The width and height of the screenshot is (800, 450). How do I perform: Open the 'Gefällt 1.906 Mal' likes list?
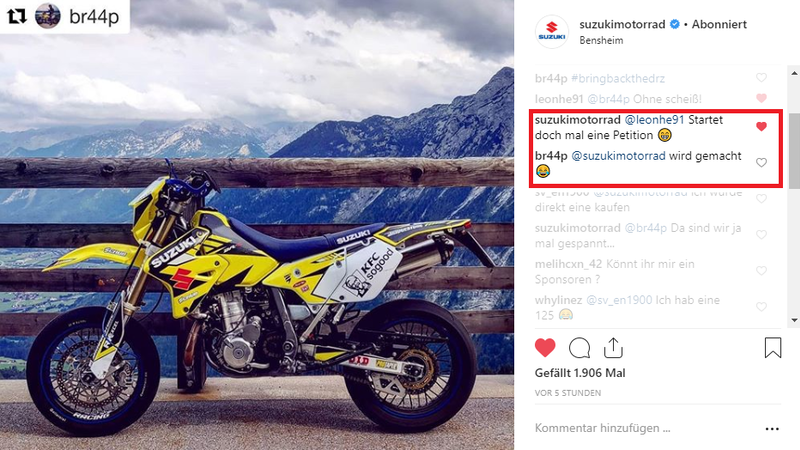580,373
